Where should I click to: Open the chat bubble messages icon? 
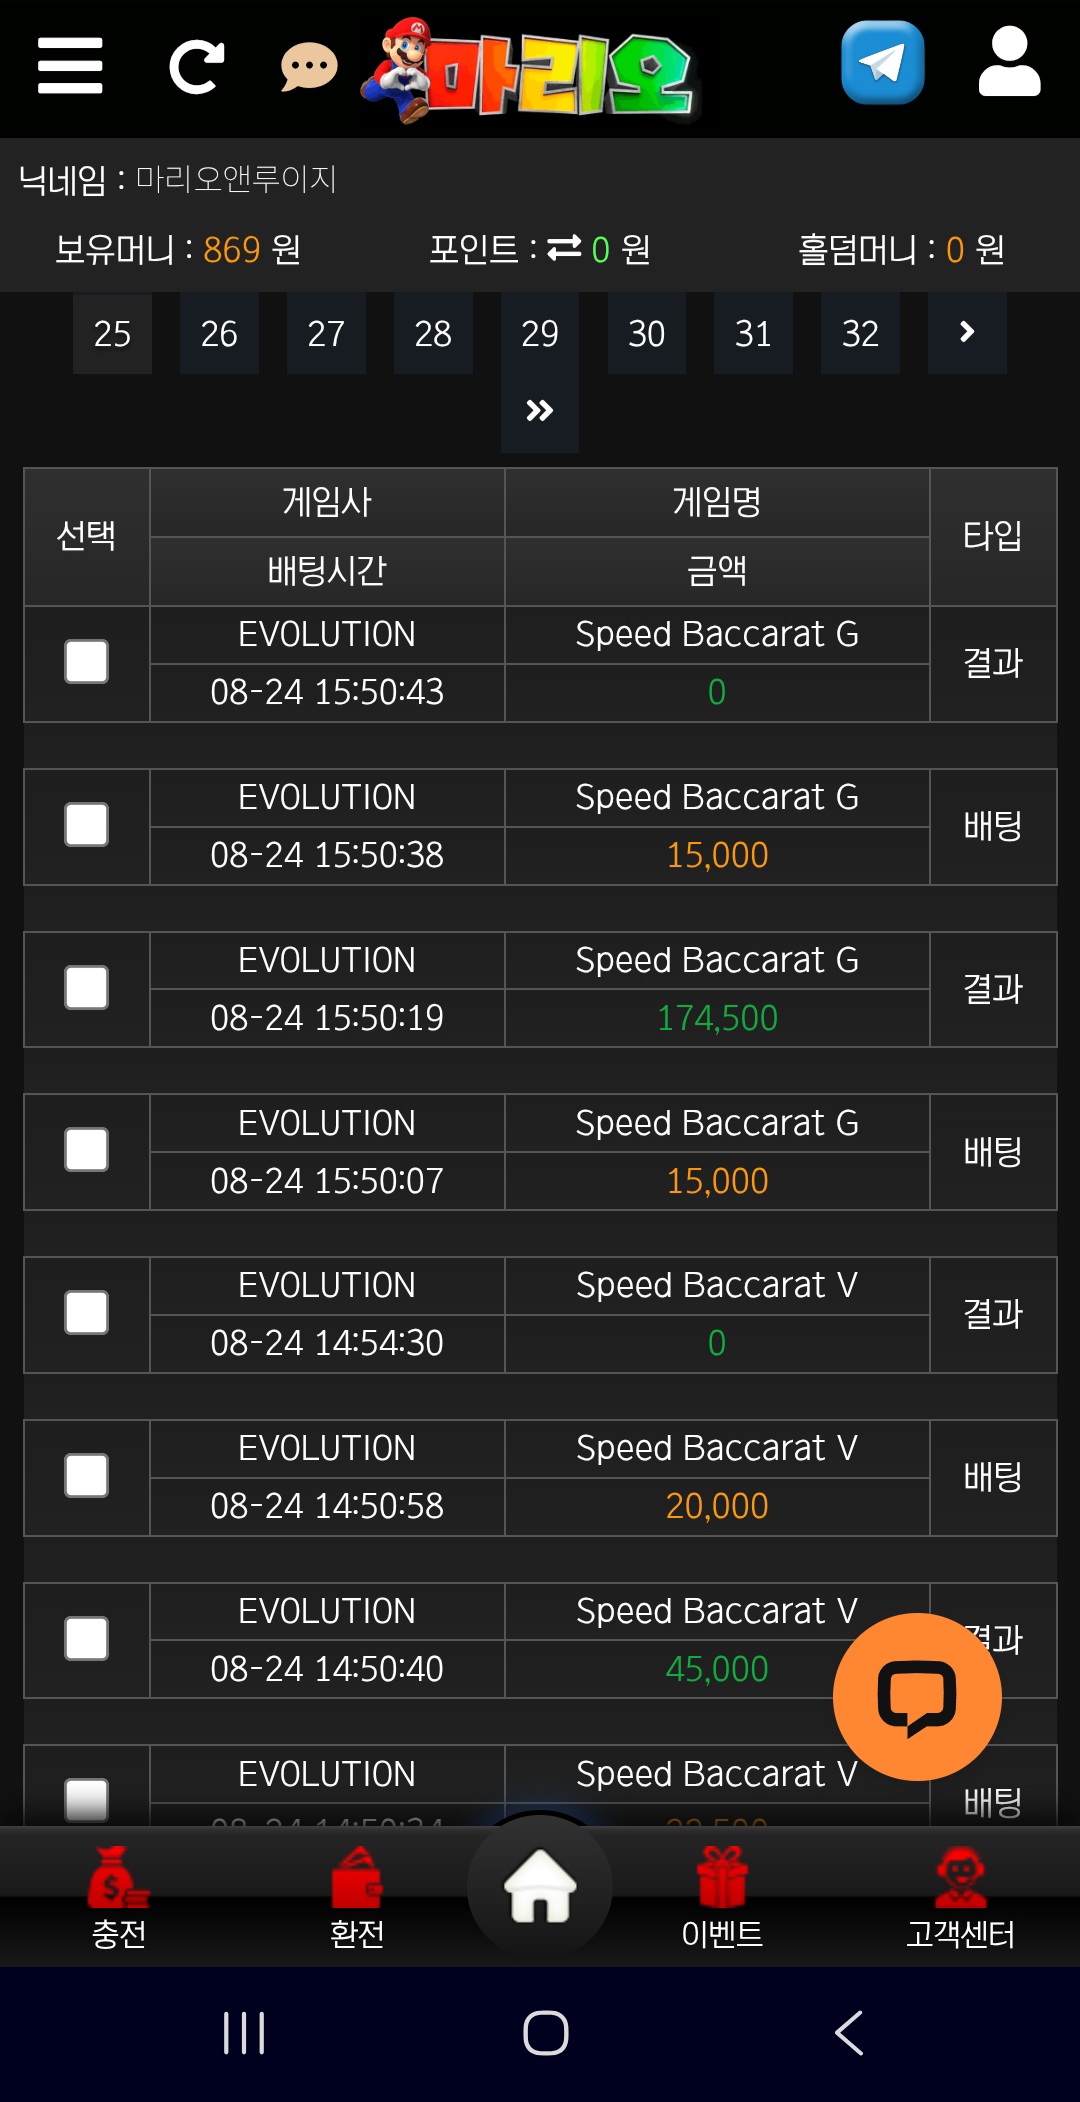tap(309, 68)
